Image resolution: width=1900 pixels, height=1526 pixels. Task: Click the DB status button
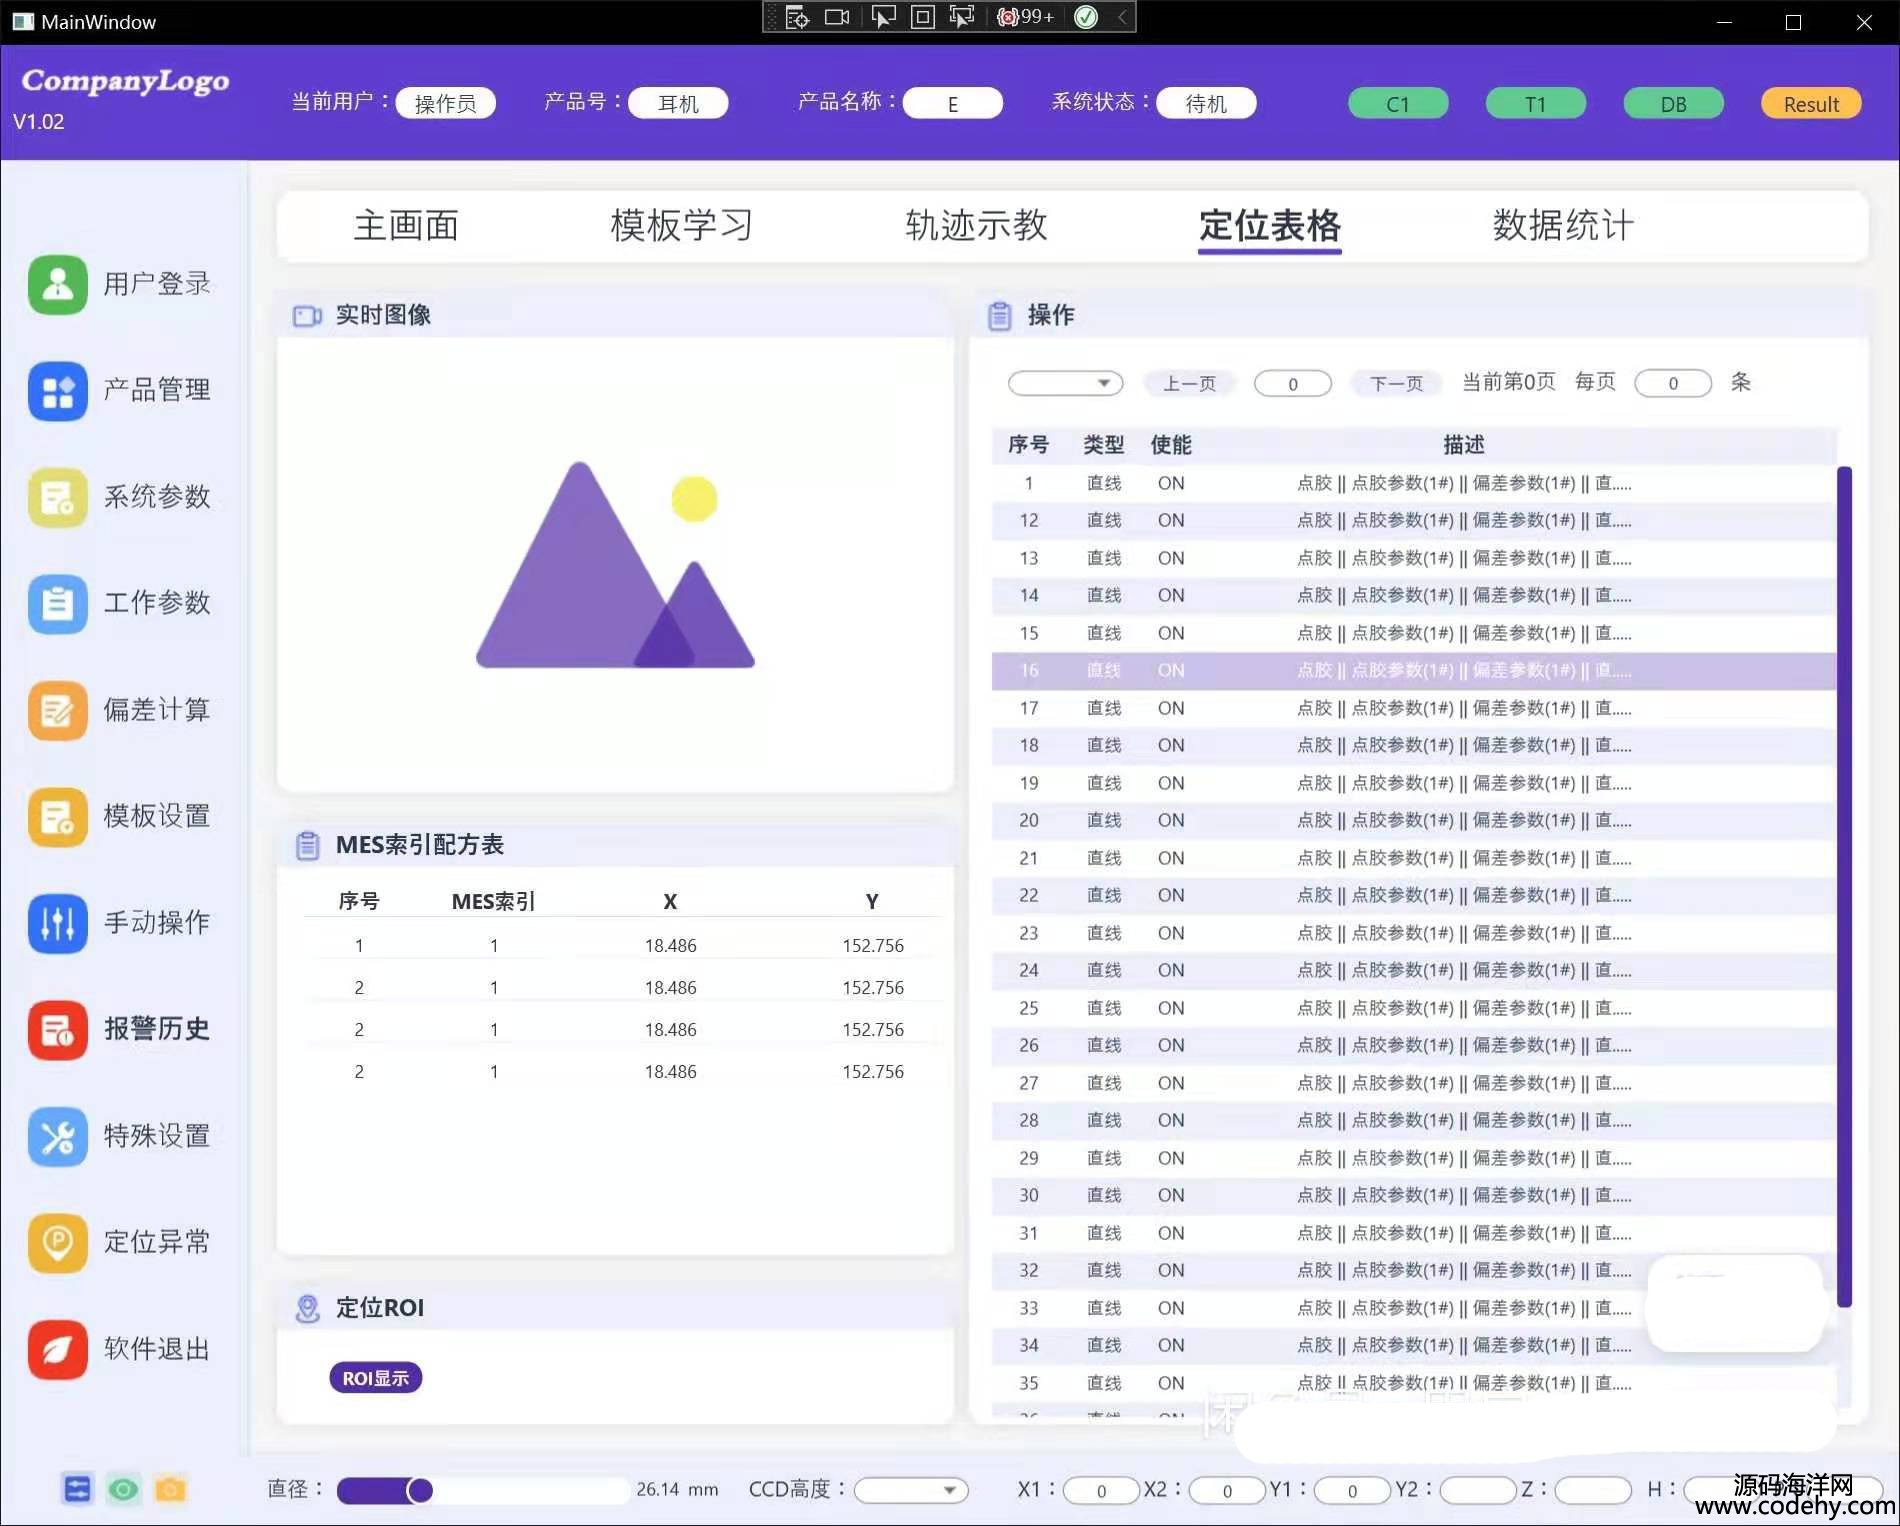click(x=1674, y=104)
